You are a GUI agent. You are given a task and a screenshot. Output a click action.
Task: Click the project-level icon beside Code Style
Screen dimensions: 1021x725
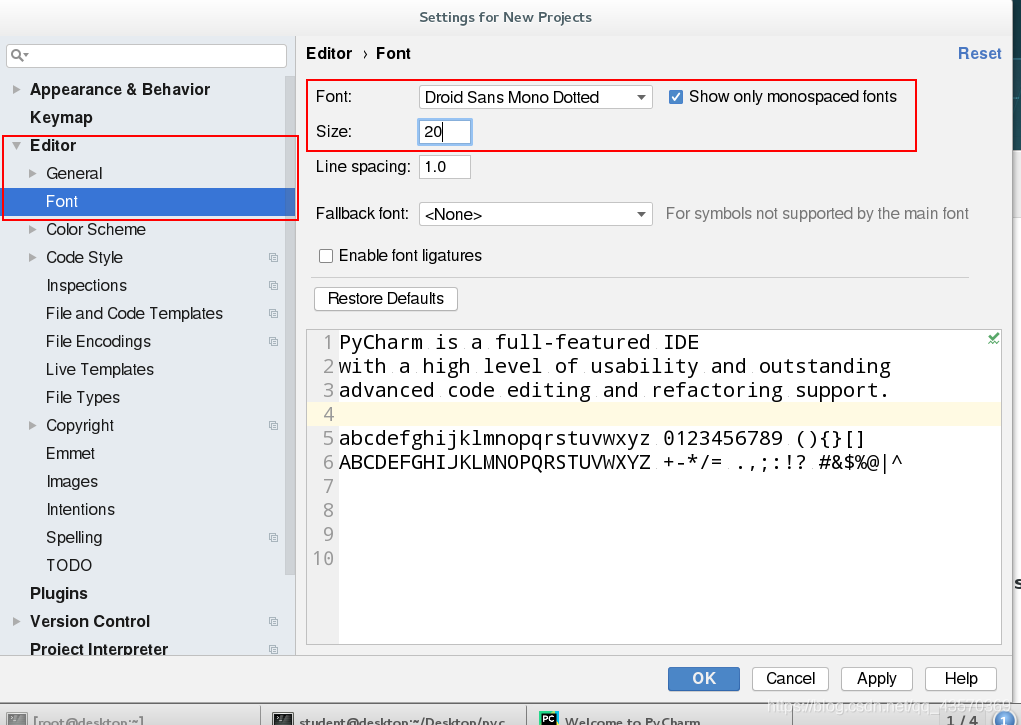tap(273, 258)
